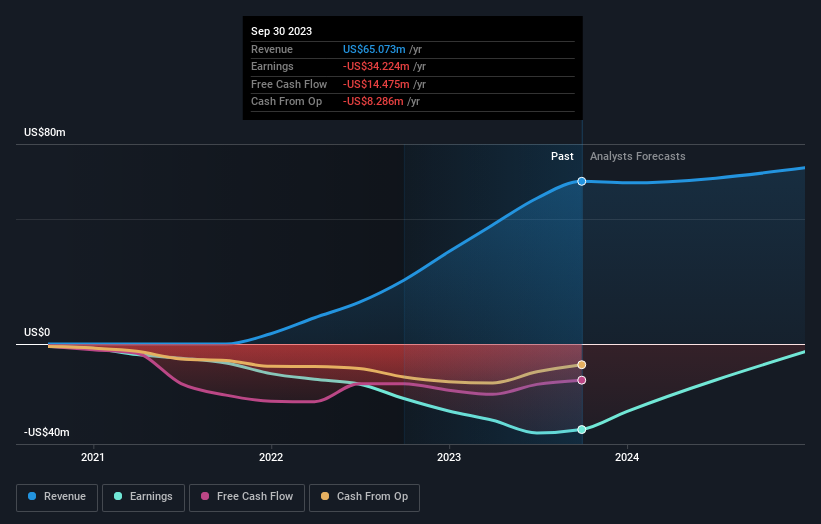Image resolution: width=821 pixels, height=524 pixels.
Task: Click the Cash From Op label in tooltip
Action: (286, 102)
